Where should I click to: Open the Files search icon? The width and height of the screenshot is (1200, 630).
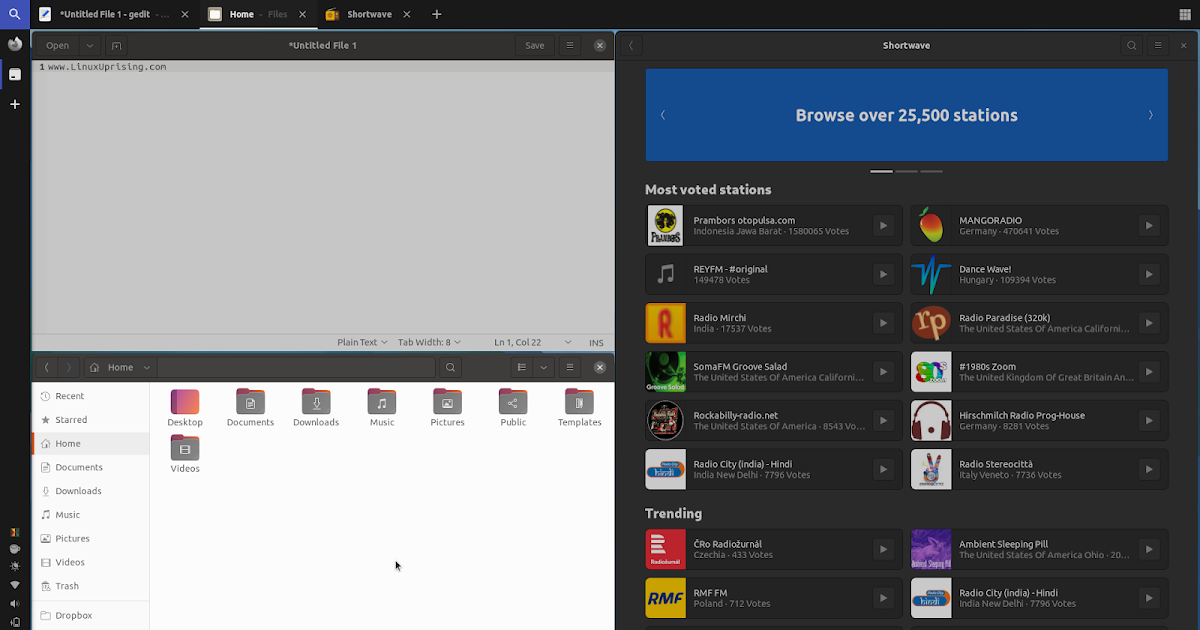click(x=450, y=367)
